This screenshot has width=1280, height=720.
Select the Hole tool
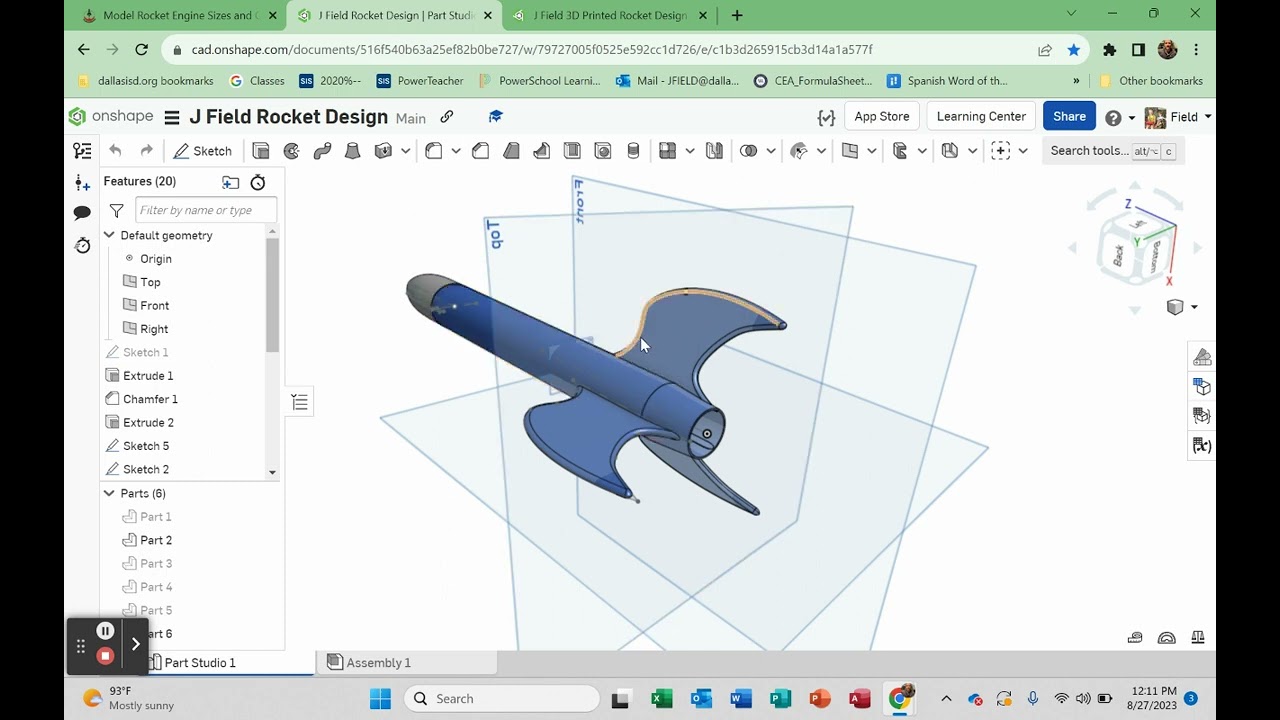(x=603, y=151)
